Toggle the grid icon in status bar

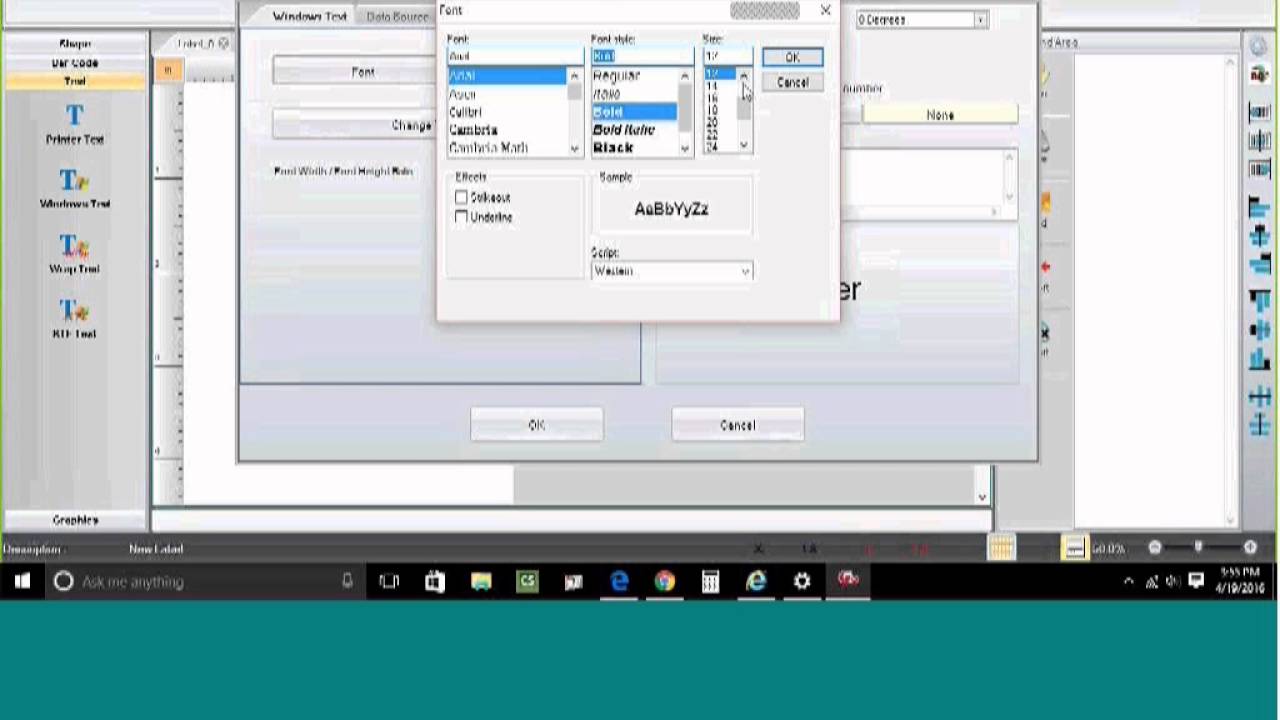1001,547
